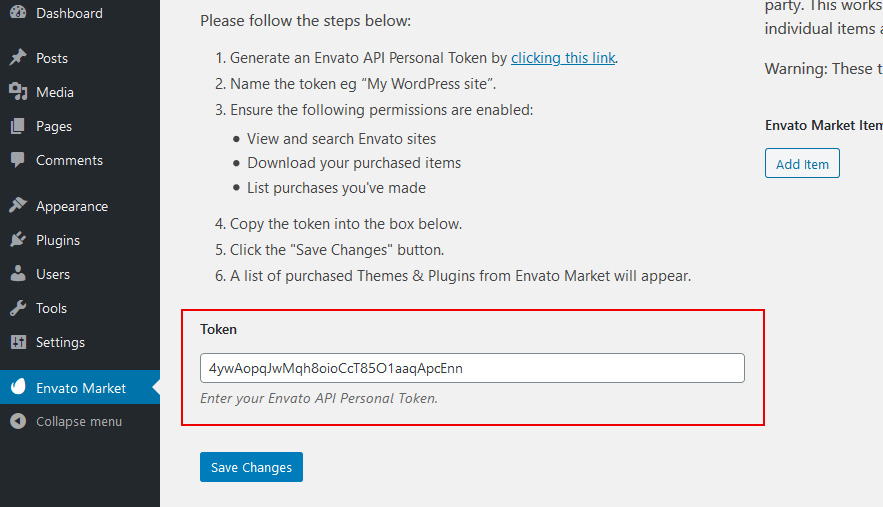The height and width of the screenshot is (507, 883).
Task: Focus the Token input field
Action: (x=472, y=368)
